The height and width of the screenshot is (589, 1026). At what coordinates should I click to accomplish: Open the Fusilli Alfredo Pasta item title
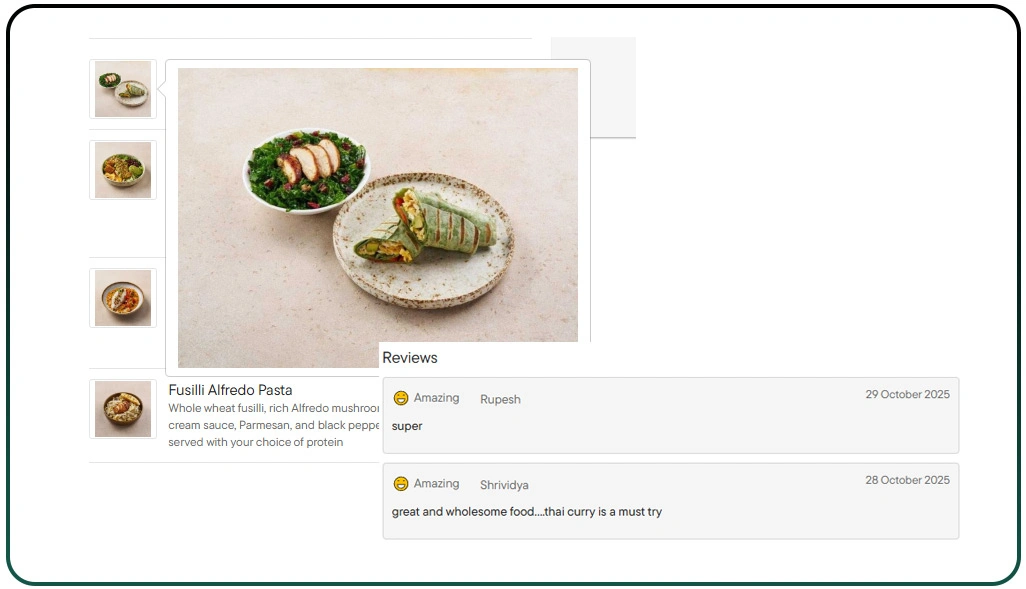point(229,390)
